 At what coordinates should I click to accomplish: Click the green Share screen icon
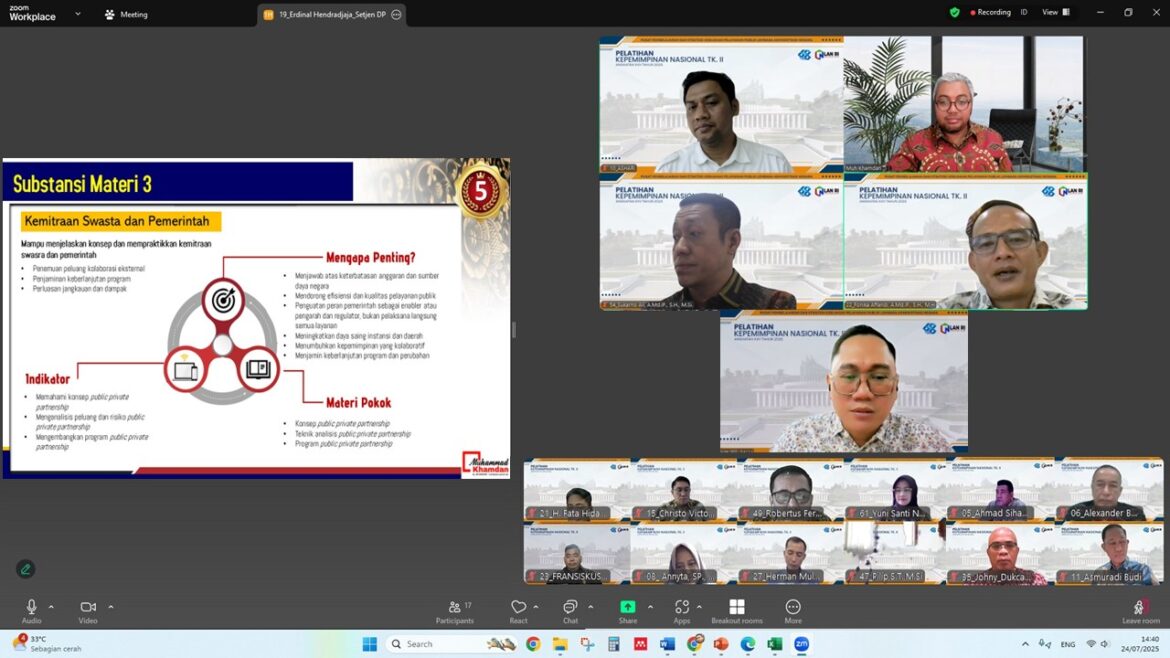click(628, 607)
